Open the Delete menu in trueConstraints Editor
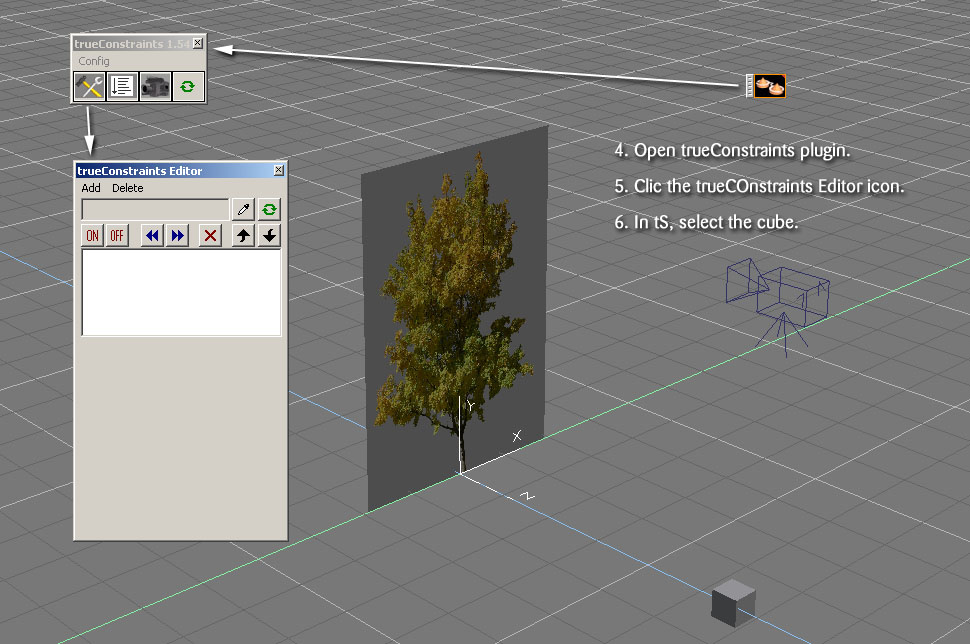 coord(127,188)
